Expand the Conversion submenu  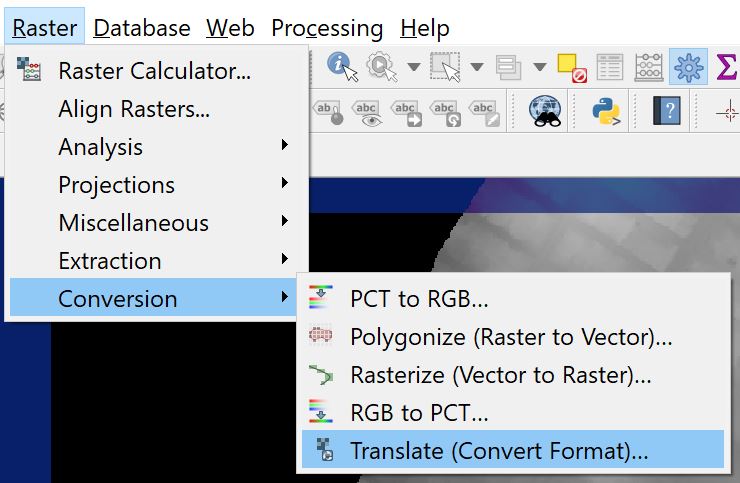pos(153,299)
